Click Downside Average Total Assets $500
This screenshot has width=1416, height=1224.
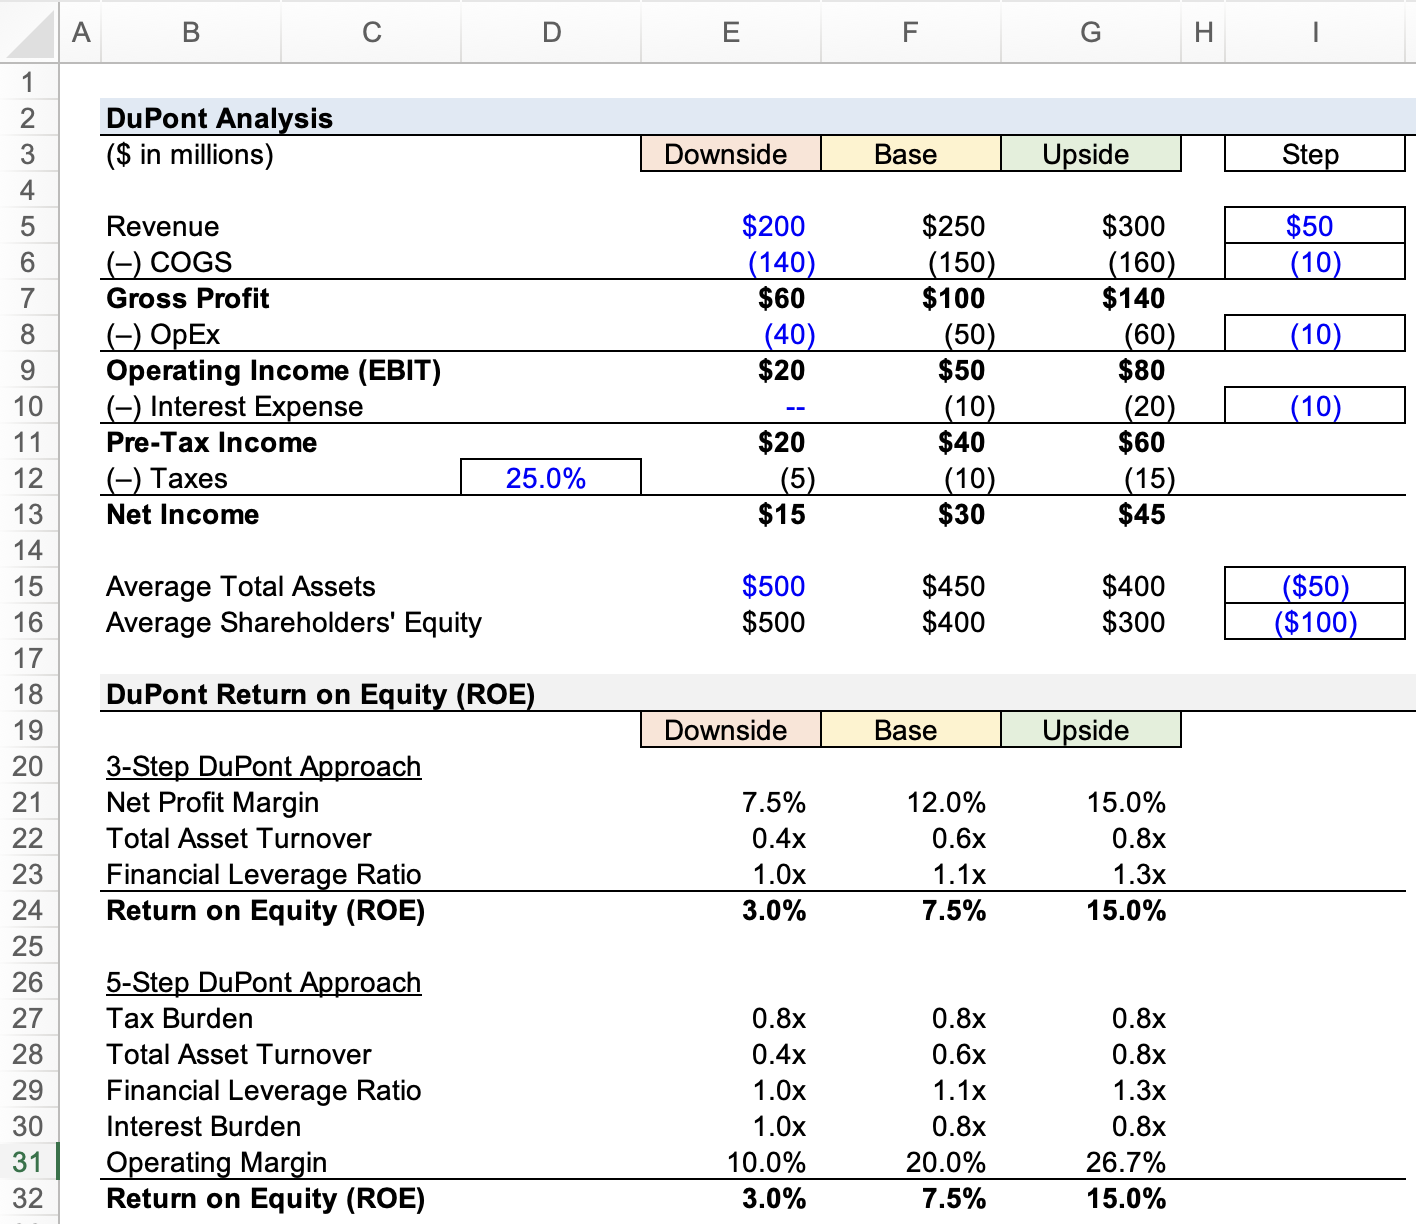731,586
